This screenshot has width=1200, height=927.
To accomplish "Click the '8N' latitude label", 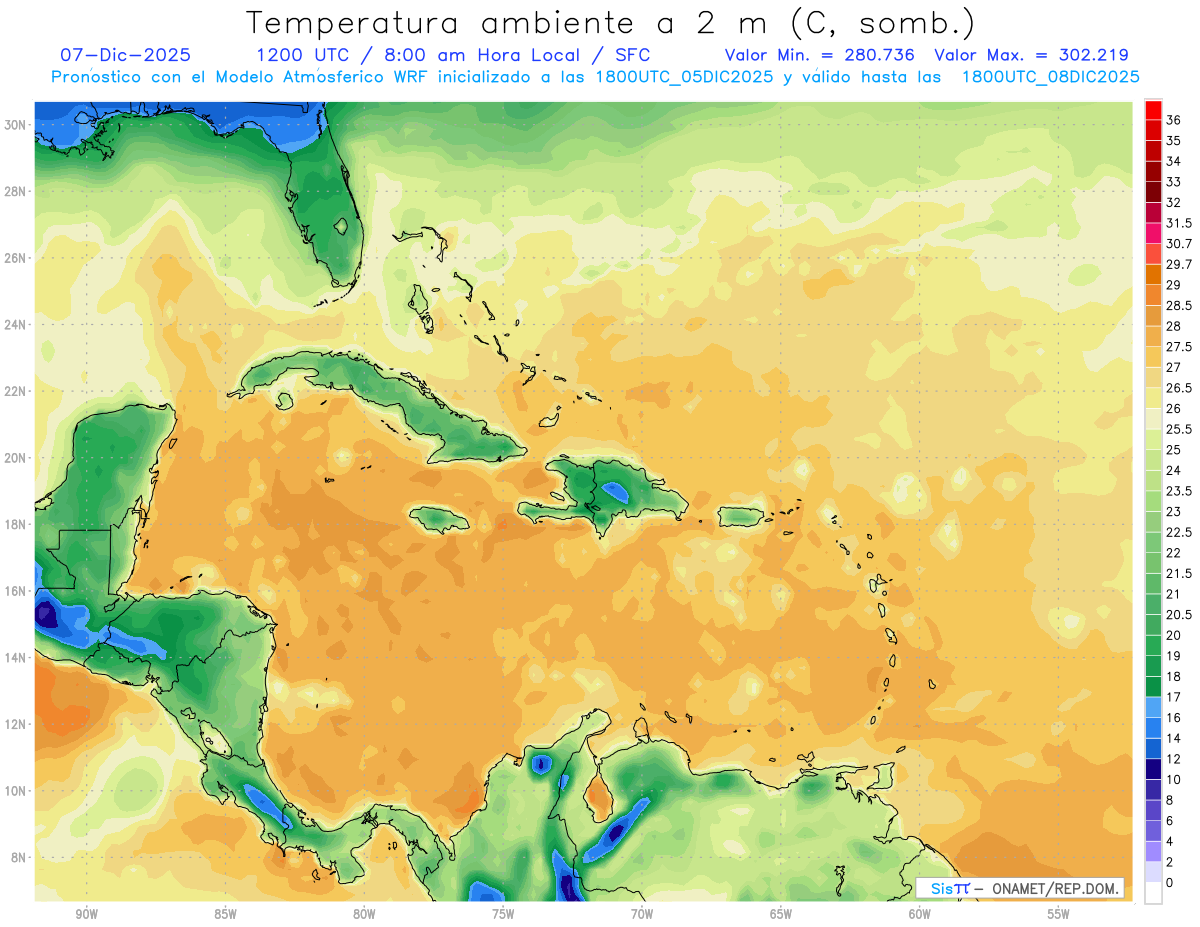I will (x=20, y=857).
